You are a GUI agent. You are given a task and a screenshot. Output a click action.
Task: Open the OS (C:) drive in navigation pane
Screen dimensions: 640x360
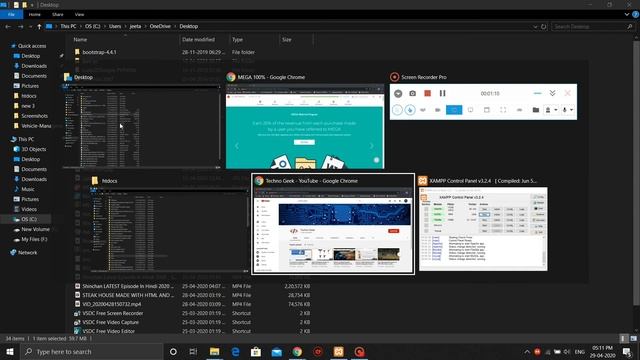(x=29, y=219)
